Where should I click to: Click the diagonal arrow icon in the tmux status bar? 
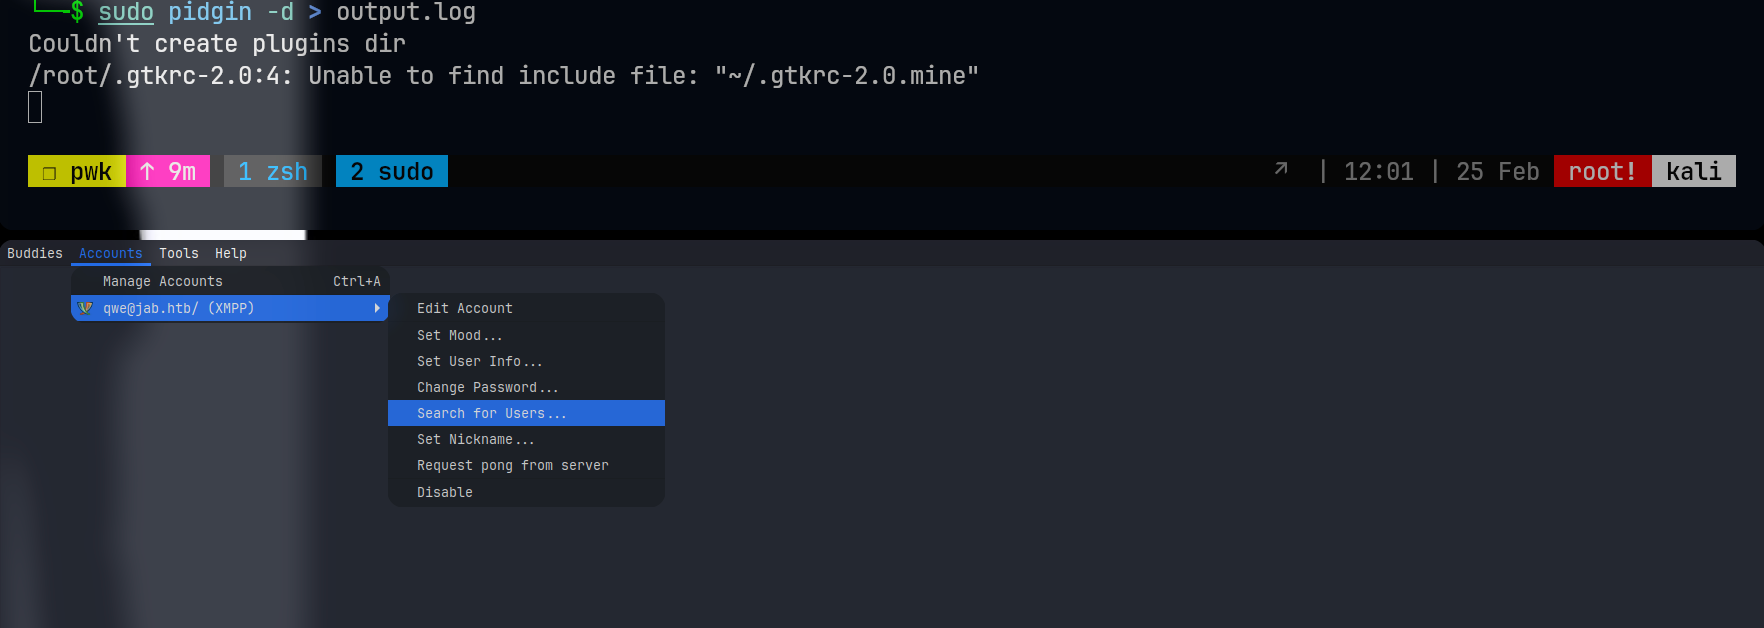(1281, 169)
